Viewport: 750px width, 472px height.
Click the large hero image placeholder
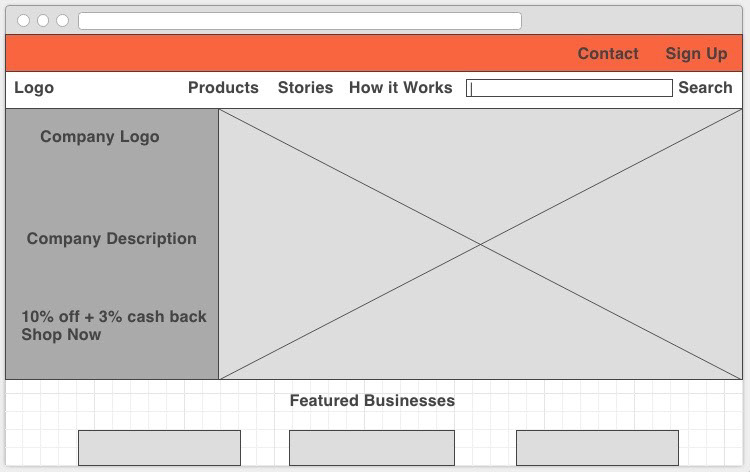(480, 244)
